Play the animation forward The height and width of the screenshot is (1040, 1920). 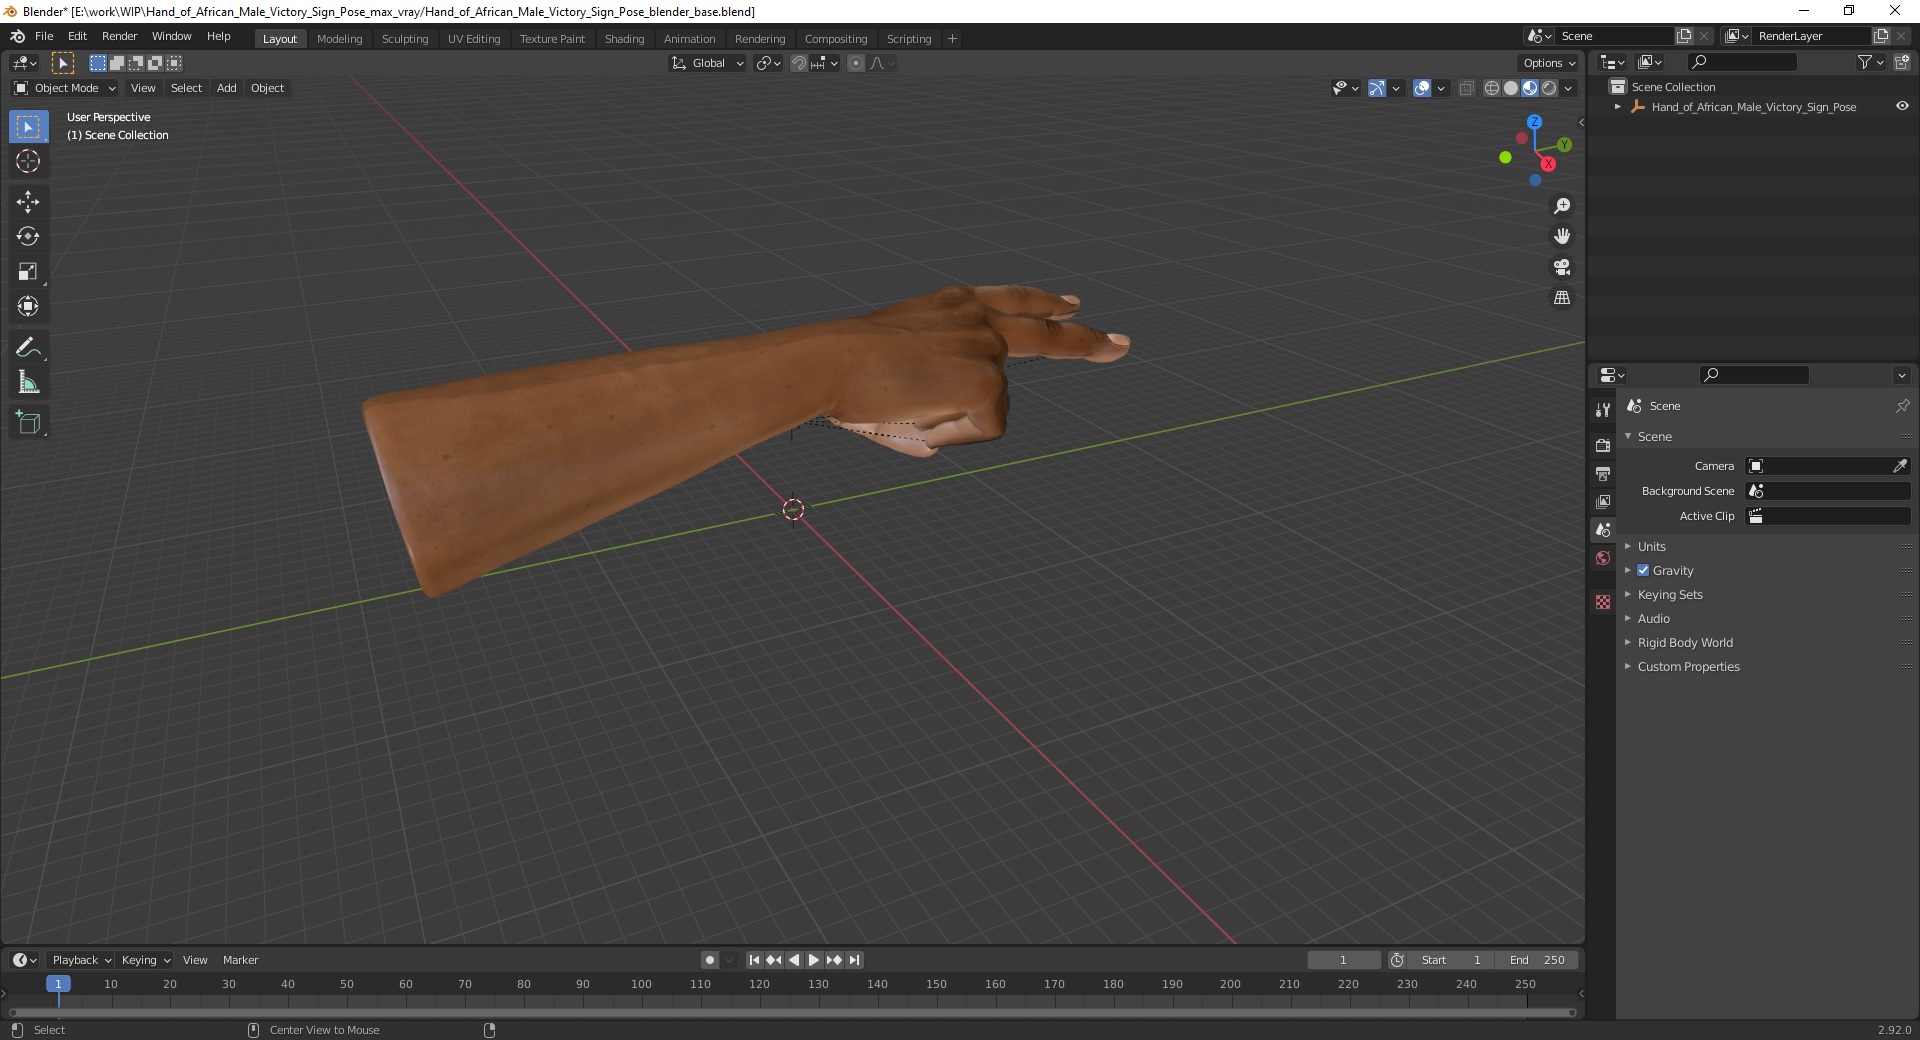[814, 960]
